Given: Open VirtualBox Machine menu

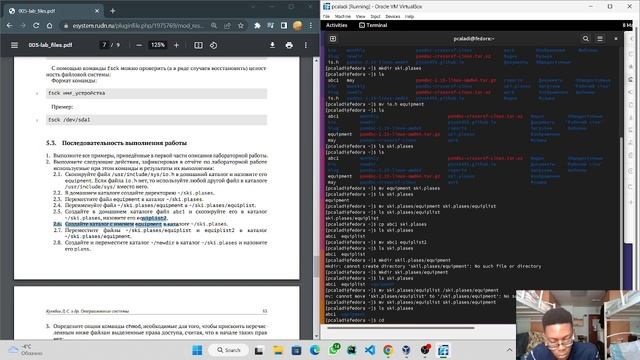Looking at the screenshot, I should pyautogui.click(x=342, y=16).
